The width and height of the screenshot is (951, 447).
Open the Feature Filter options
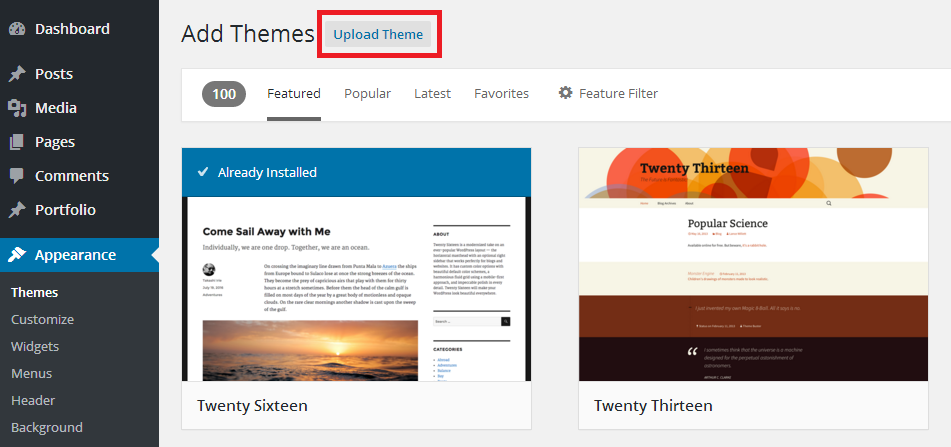point(608,93)
